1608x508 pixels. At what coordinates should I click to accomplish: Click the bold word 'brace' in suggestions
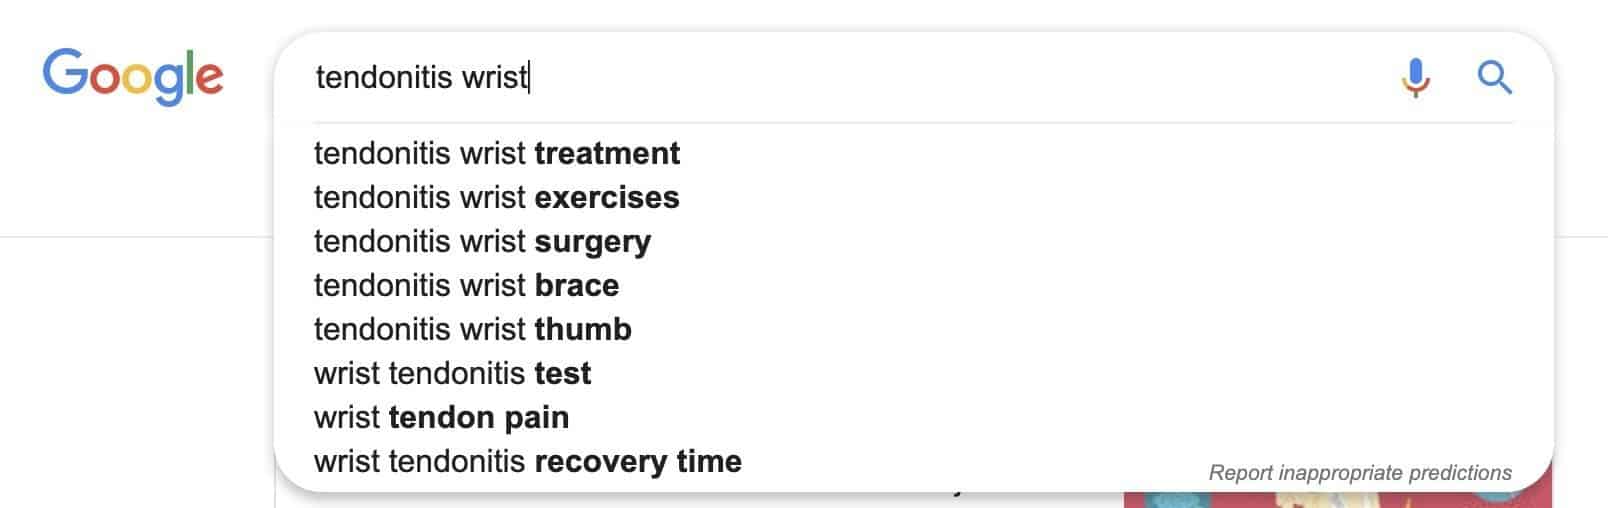click(577, 286)
